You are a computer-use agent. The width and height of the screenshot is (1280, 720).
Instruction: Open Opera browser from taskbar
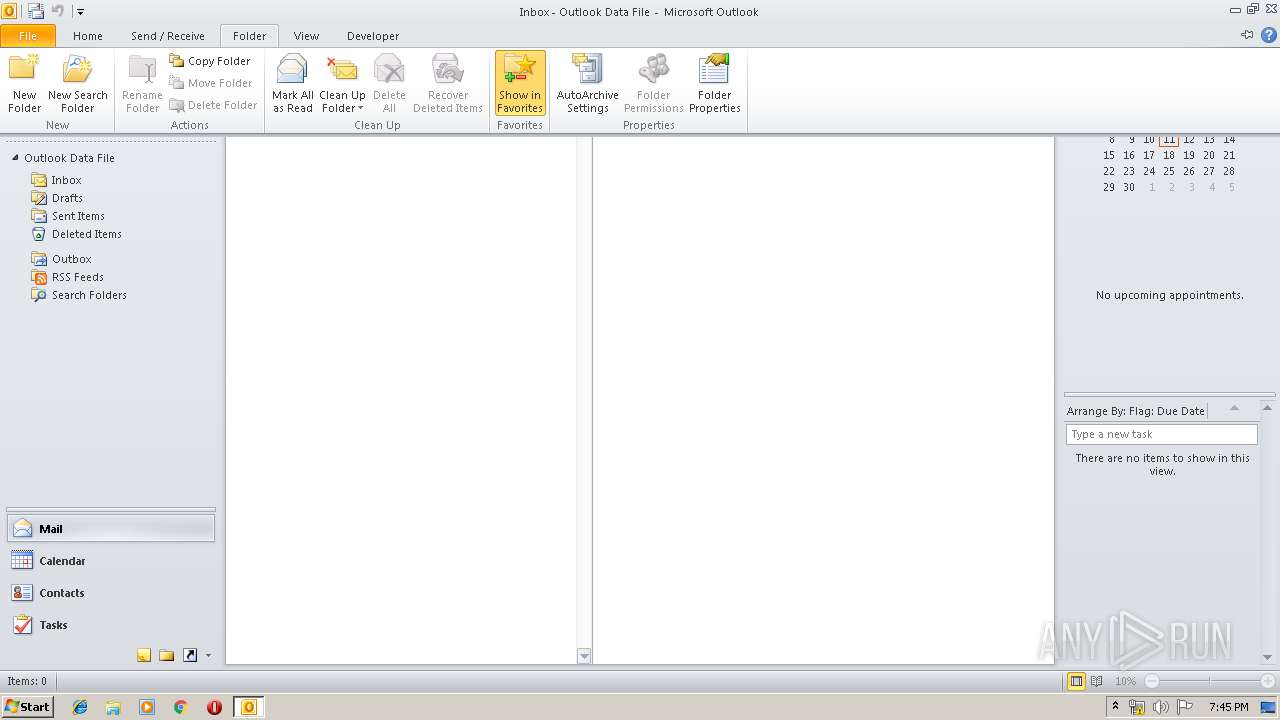tap(214, 707)
